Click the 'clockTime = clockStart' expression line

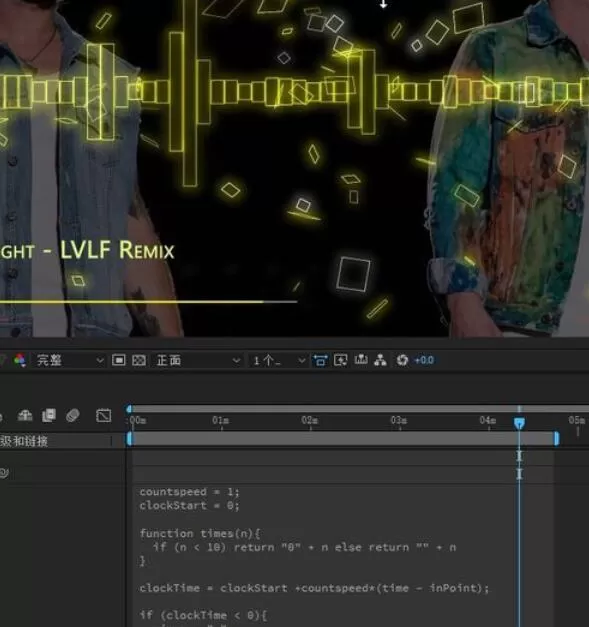coord(314,588)
